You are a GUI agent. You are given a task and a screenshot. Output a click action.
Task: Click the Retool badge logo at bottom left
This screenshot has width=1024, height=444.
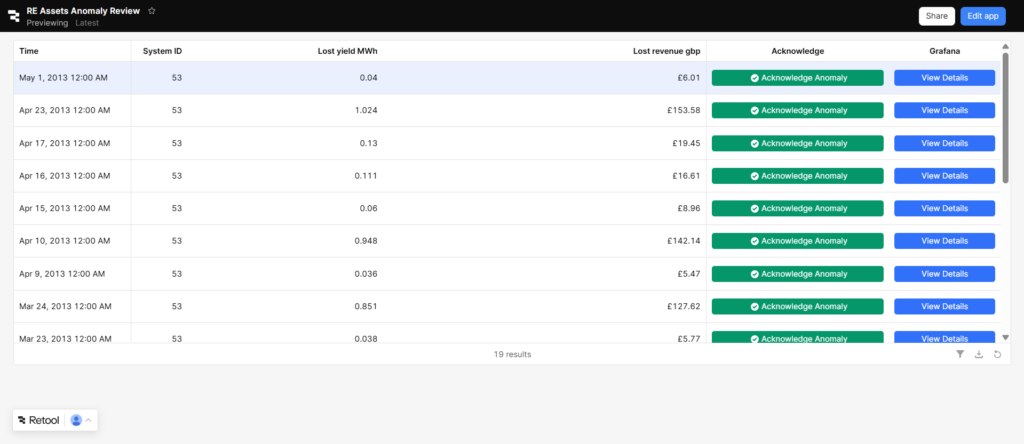[38, 420]
